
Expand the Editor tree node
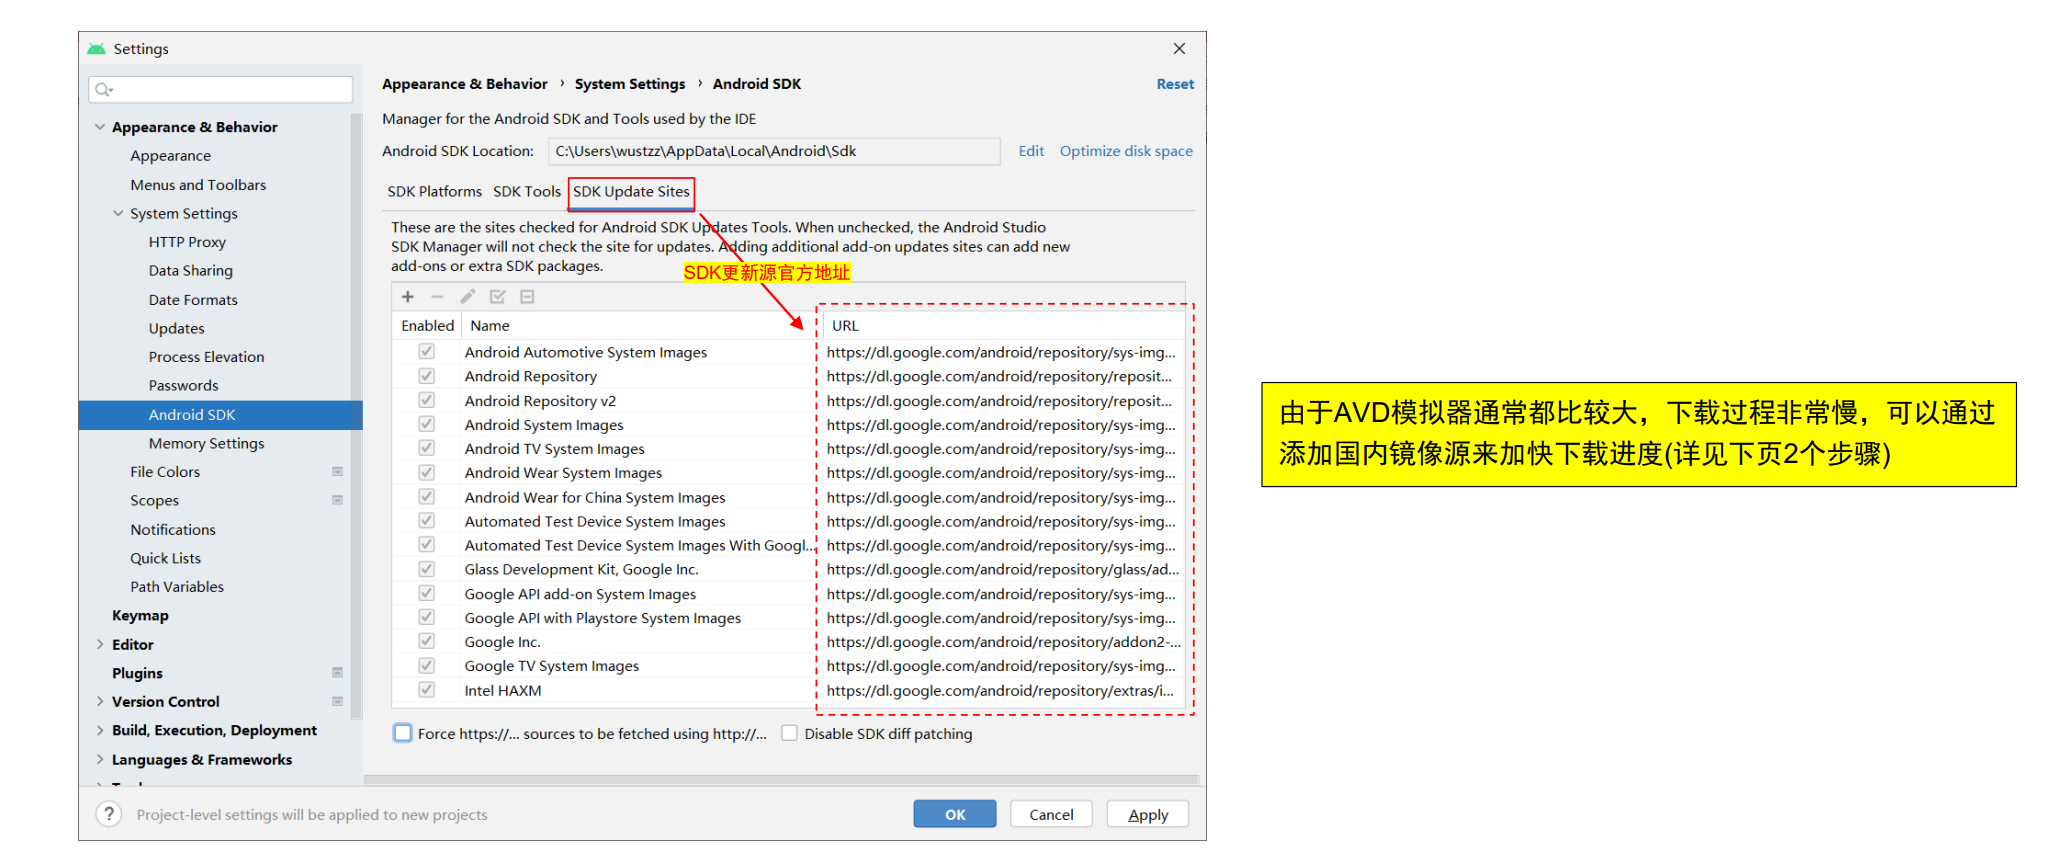(100, 644)
